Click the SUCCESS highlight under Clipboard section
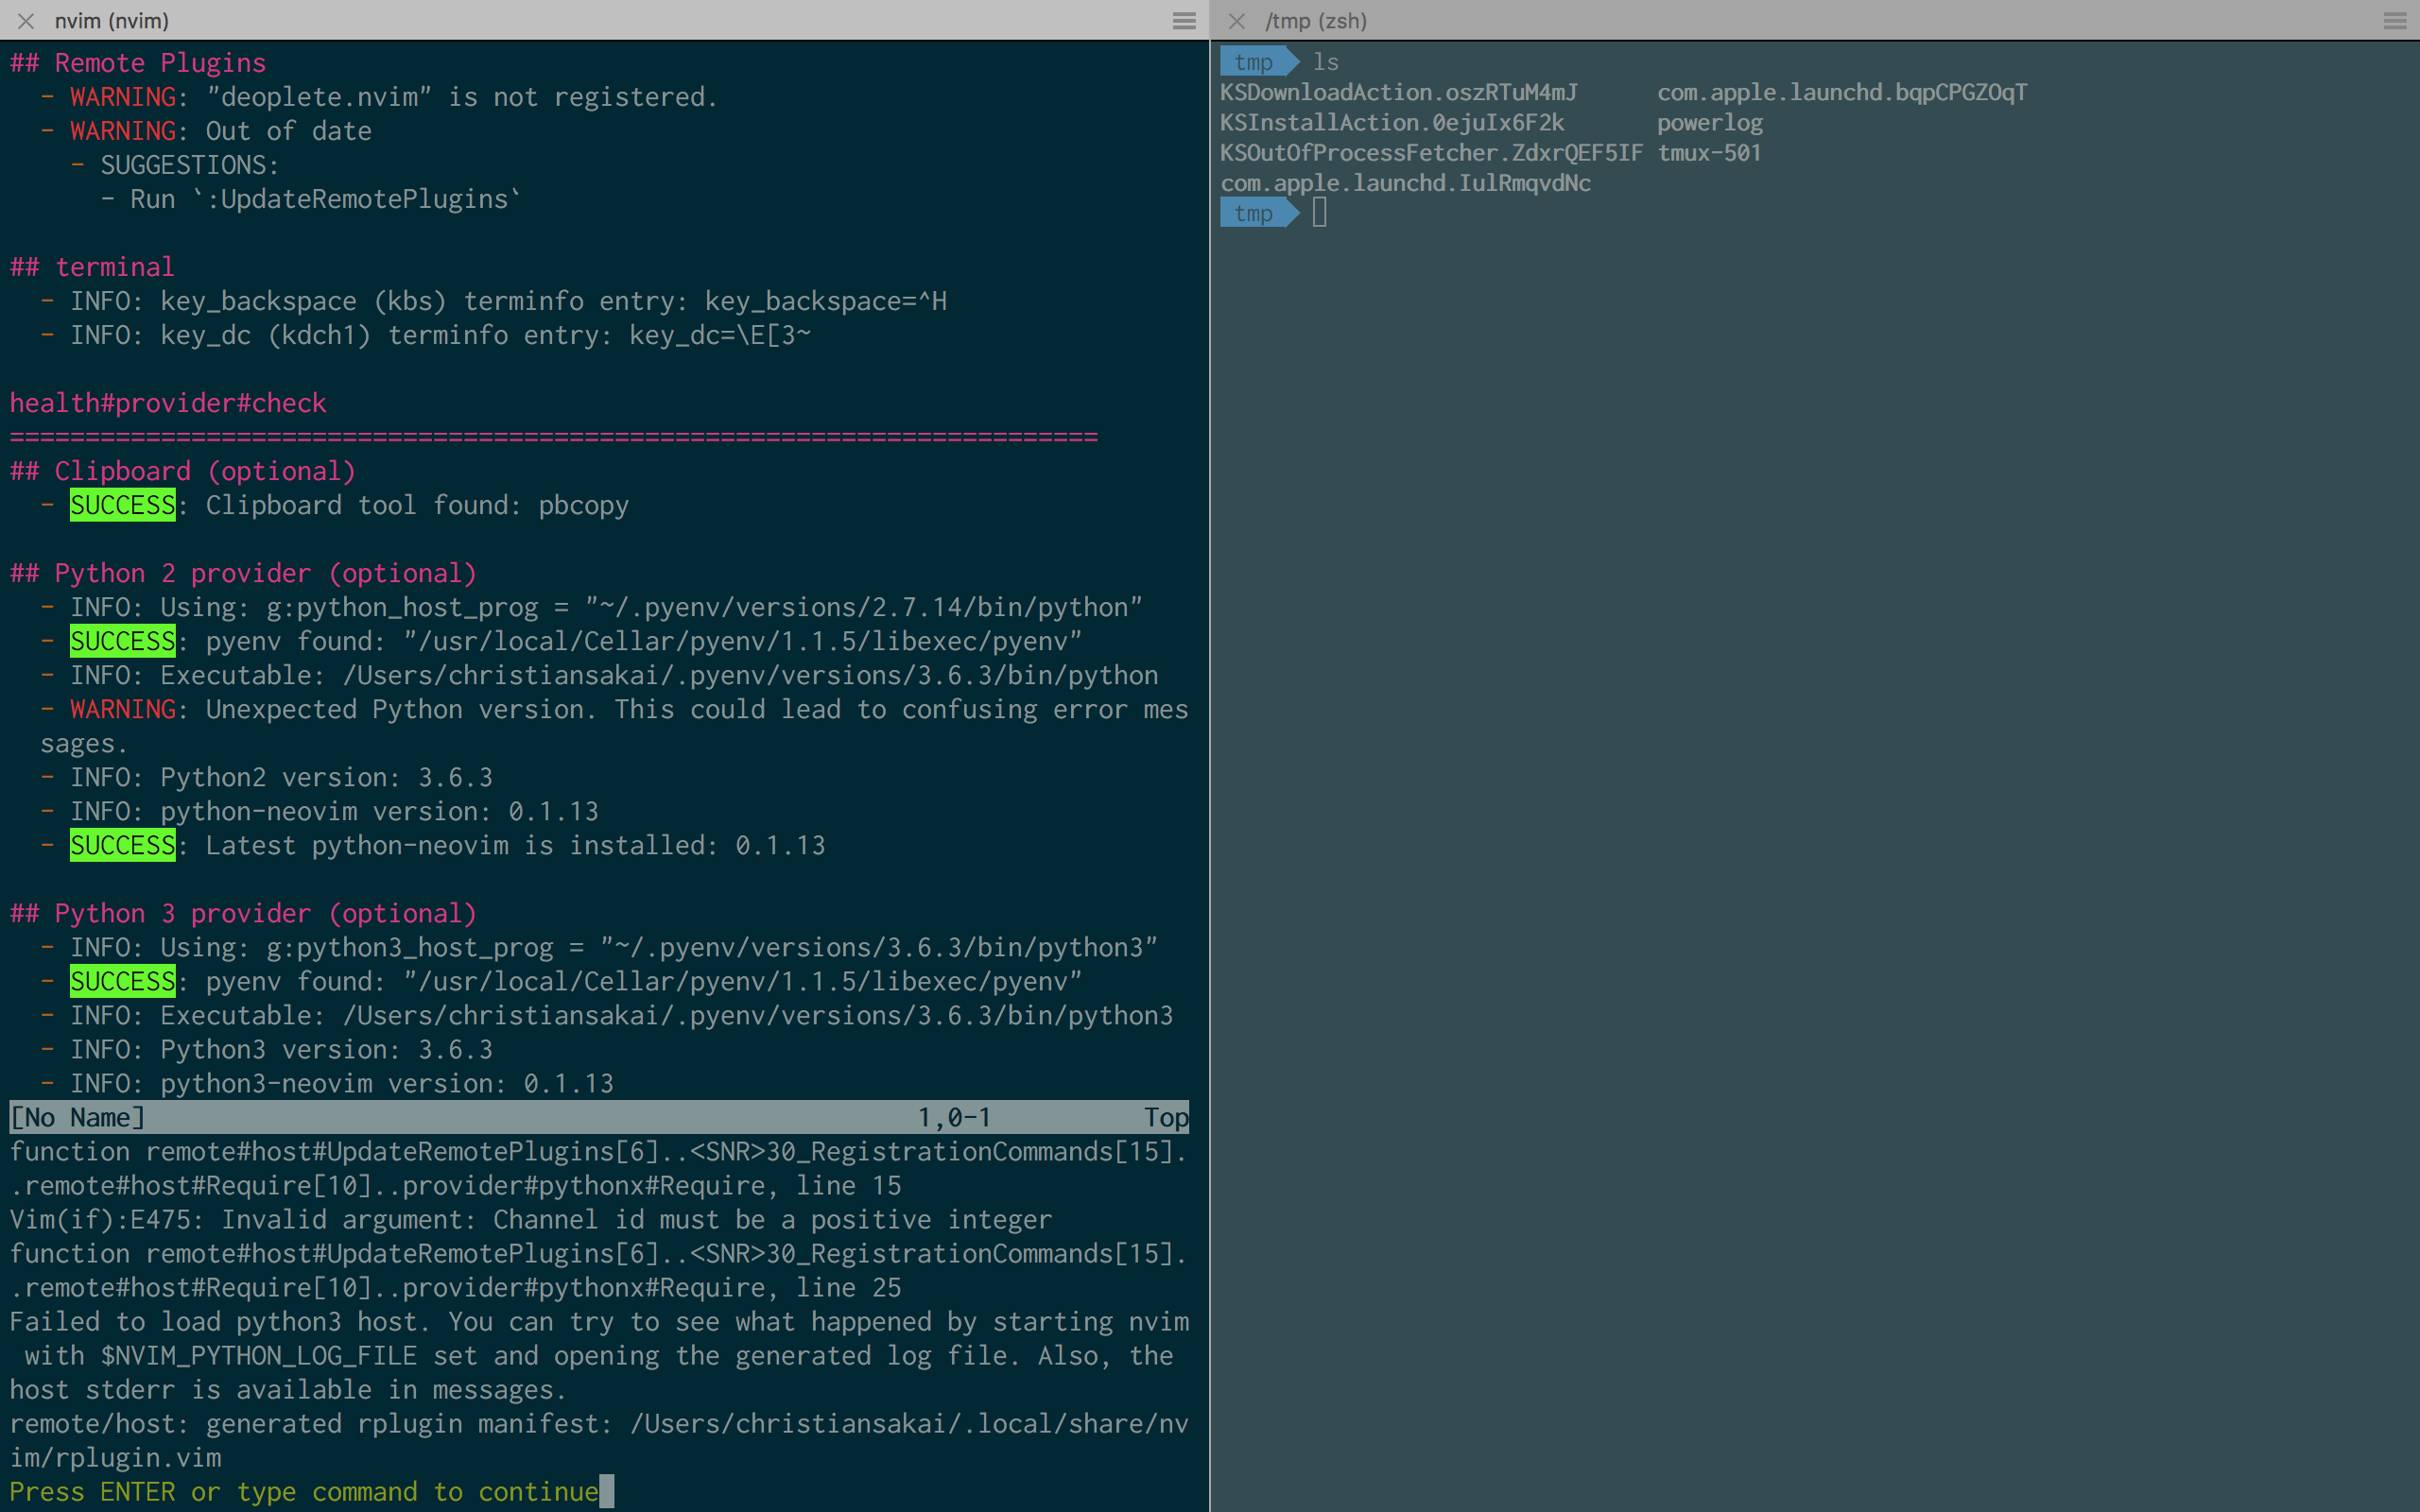 point(122,505)
